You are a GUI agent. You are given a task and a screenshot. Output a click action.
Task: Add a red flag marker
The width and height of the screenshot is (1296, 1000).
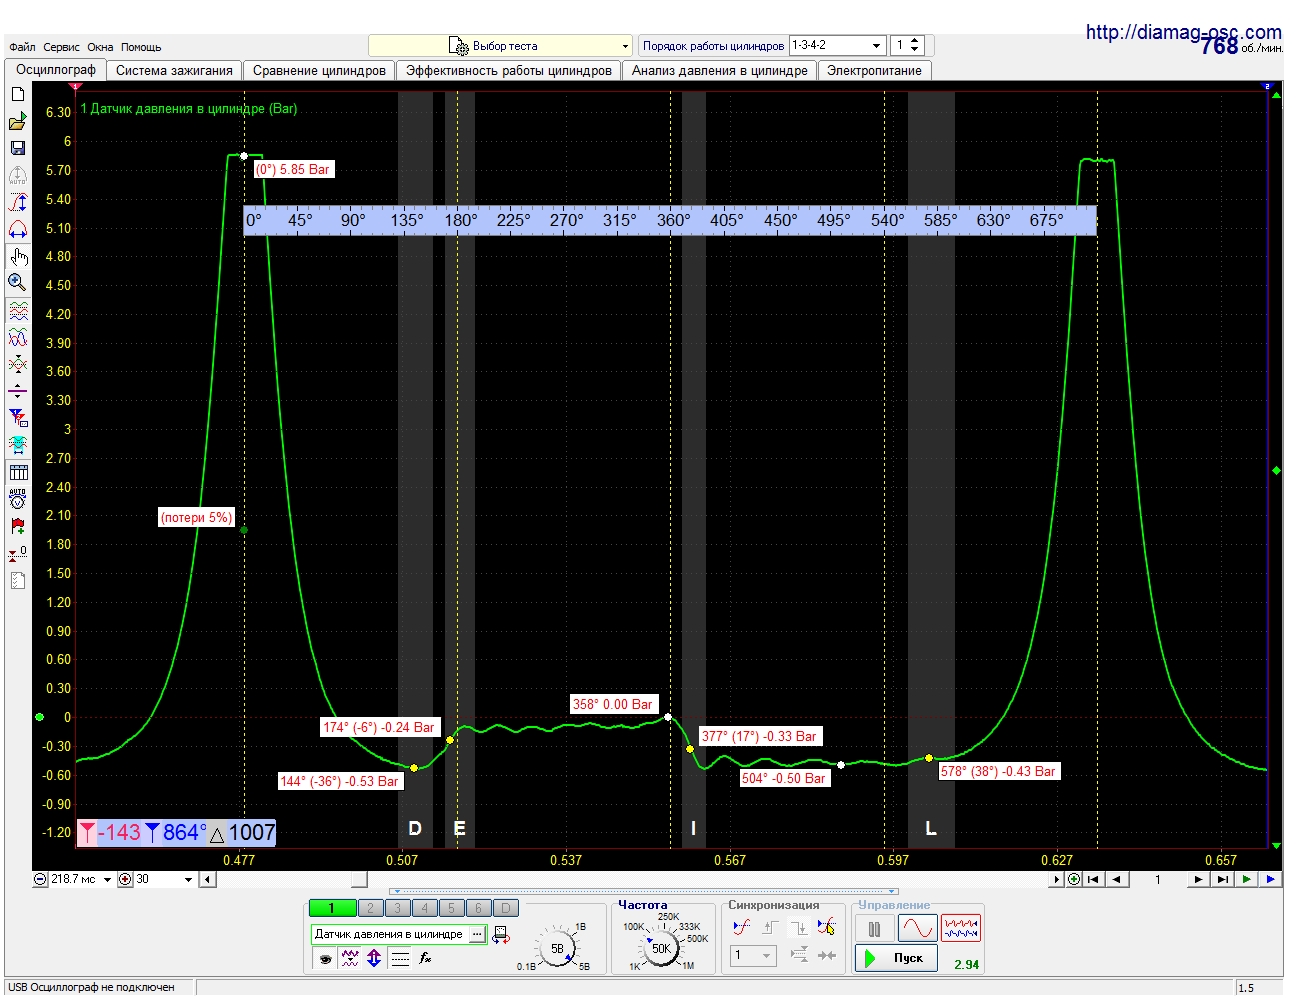pos(17,526)
